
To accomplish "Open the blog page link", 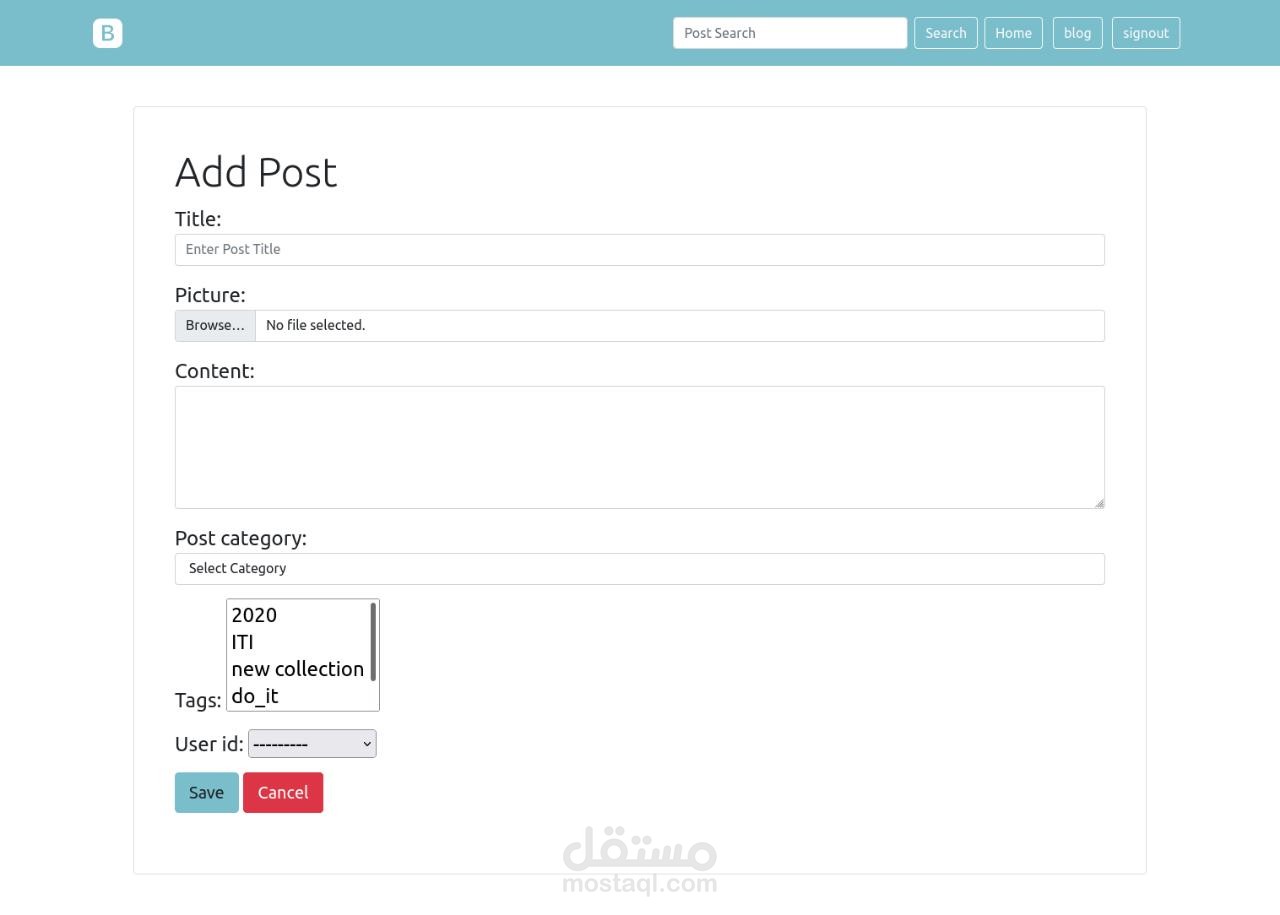I will 1078,33.
